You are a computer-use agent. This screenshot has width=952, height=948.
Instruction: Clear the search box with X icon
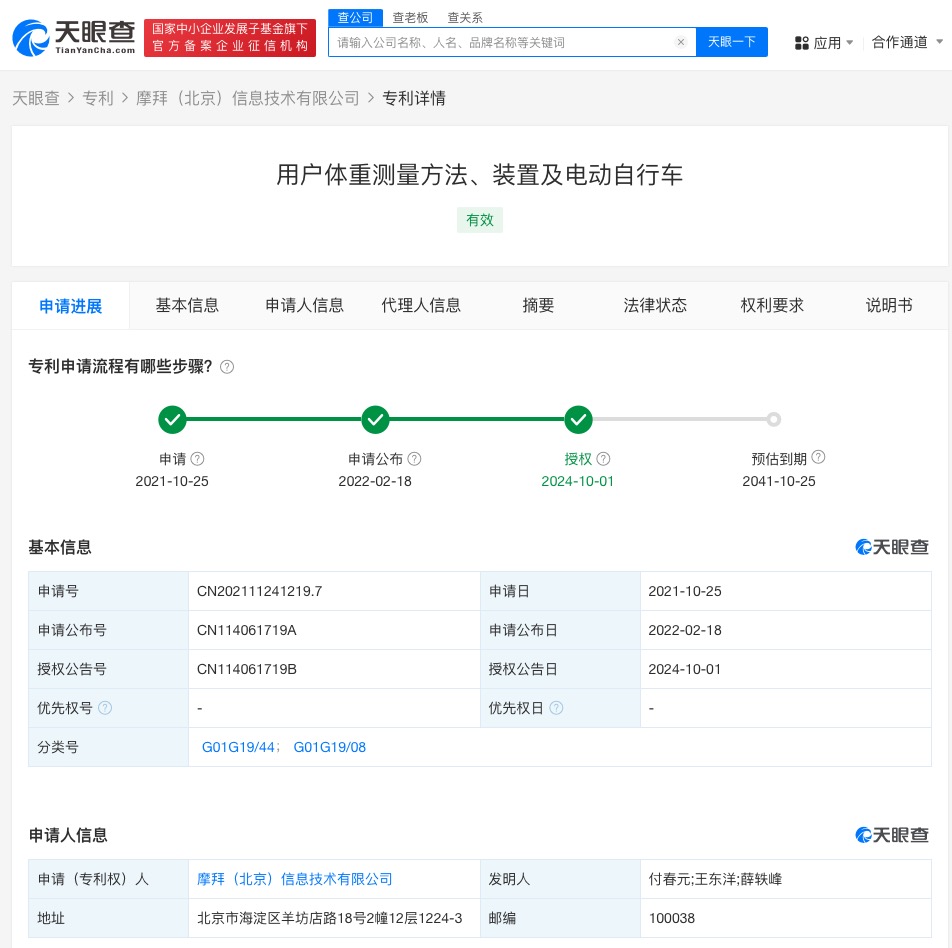click(x=681, y=42)
